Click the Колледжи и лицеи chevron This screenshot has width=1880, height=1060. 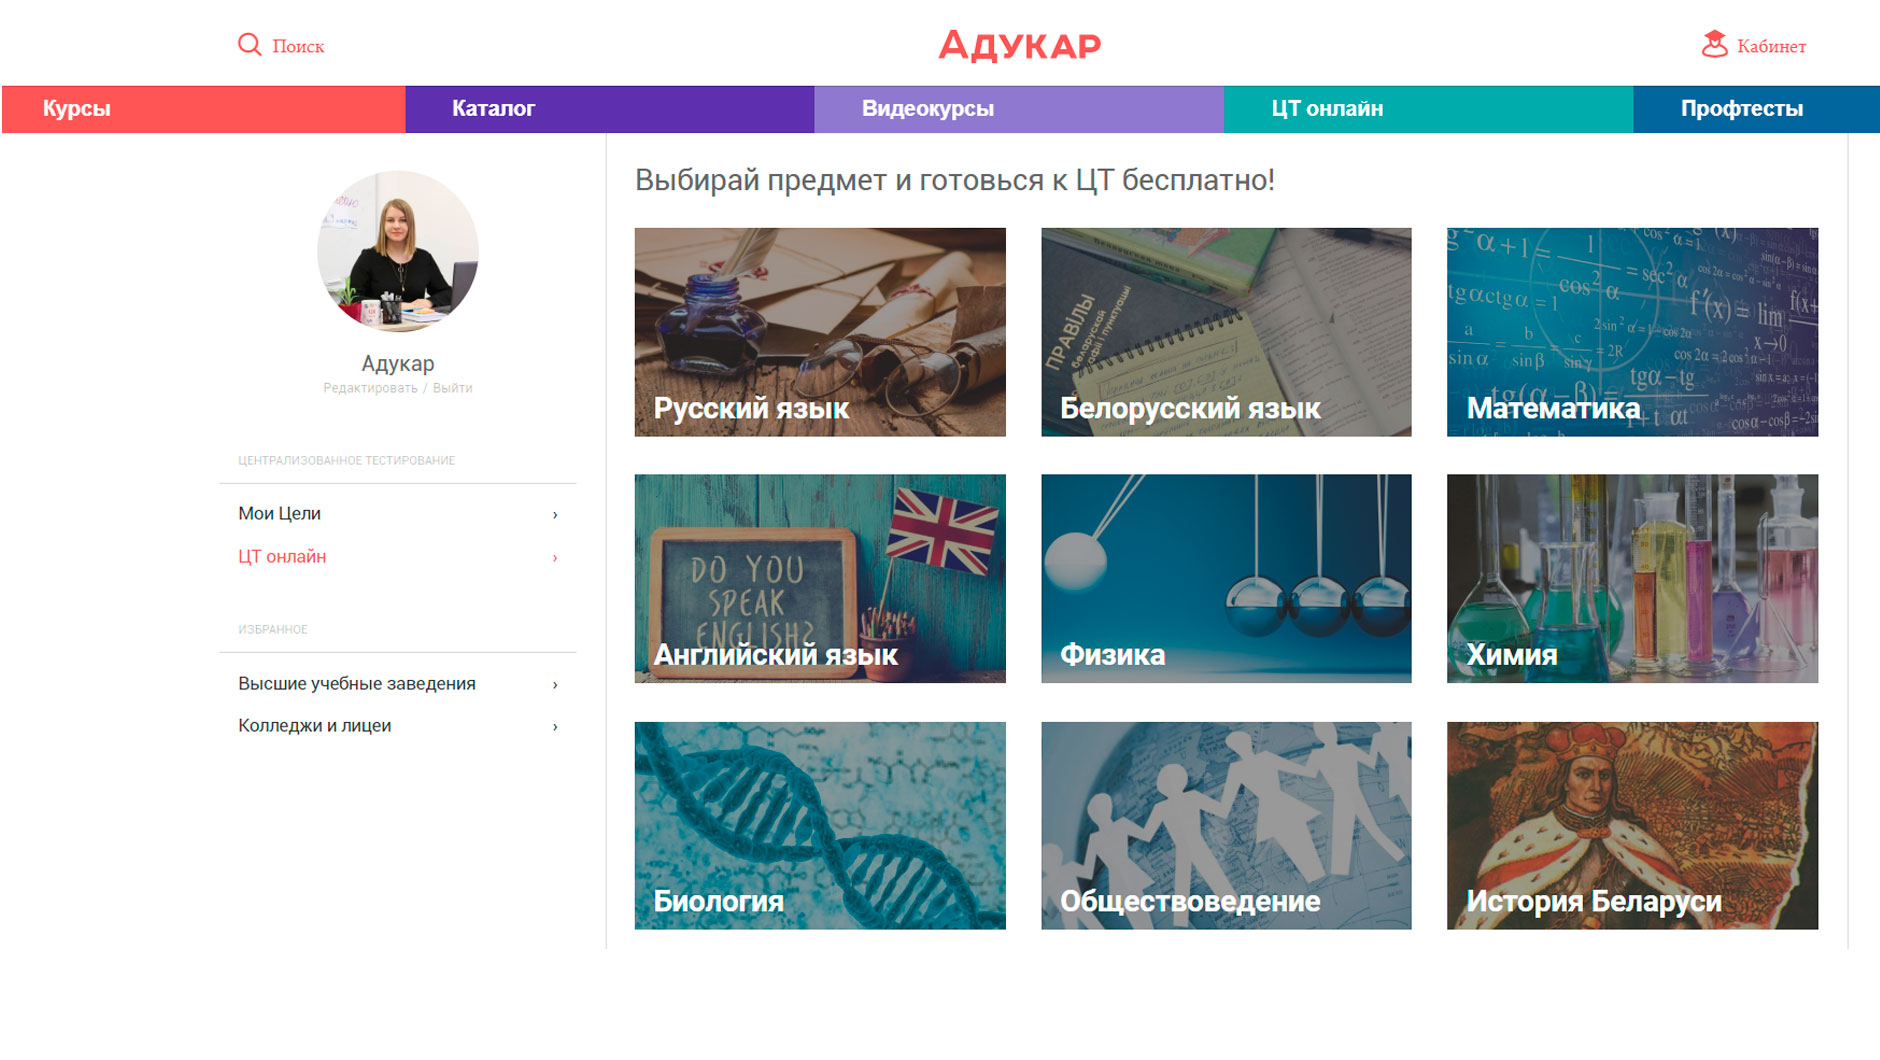pyautogui.click(x=555, y=727)
